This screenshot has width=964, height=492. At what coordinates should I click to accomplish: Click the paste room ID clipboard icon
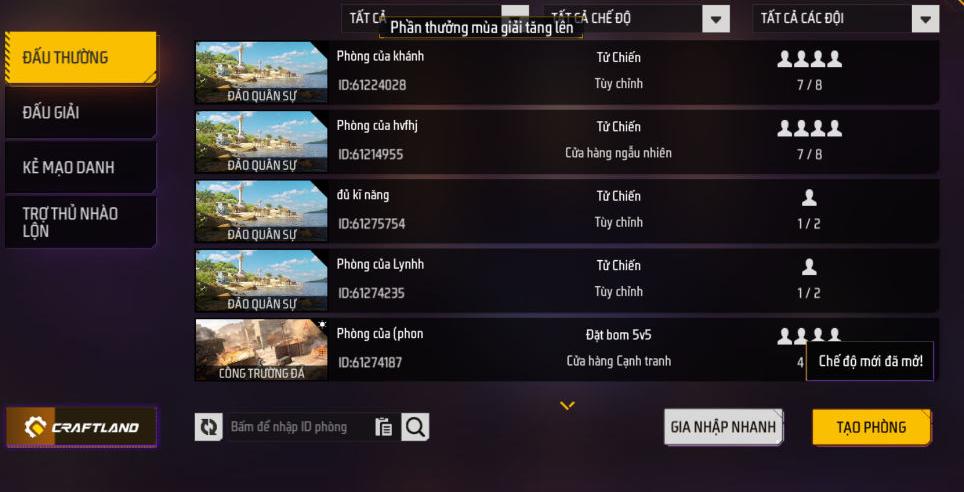coord(384,427)
